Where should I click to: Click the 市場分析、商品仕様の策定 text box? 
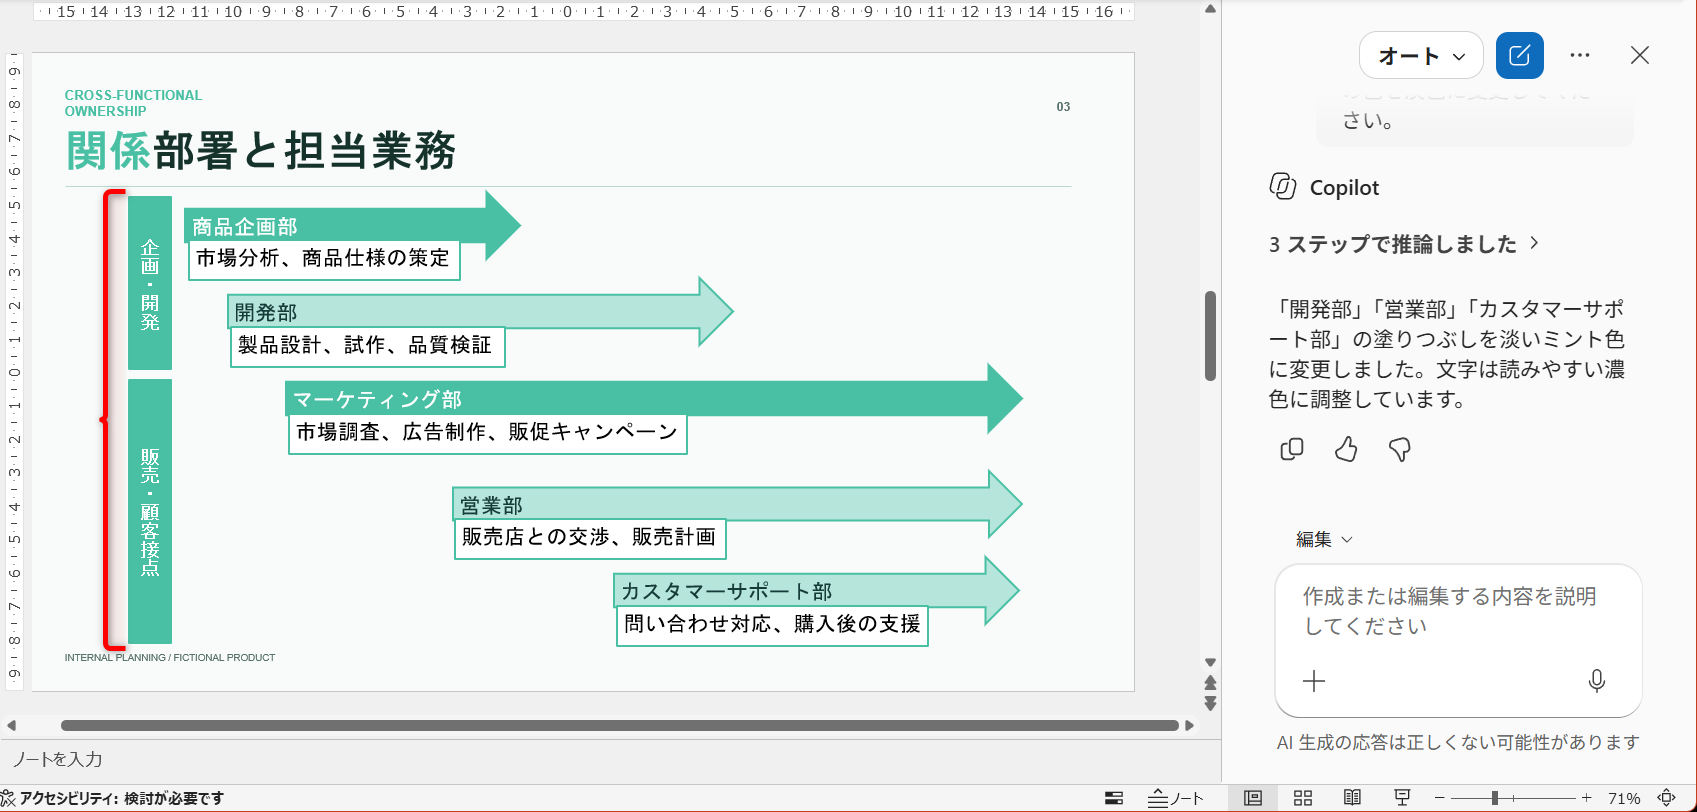(324, 259)
